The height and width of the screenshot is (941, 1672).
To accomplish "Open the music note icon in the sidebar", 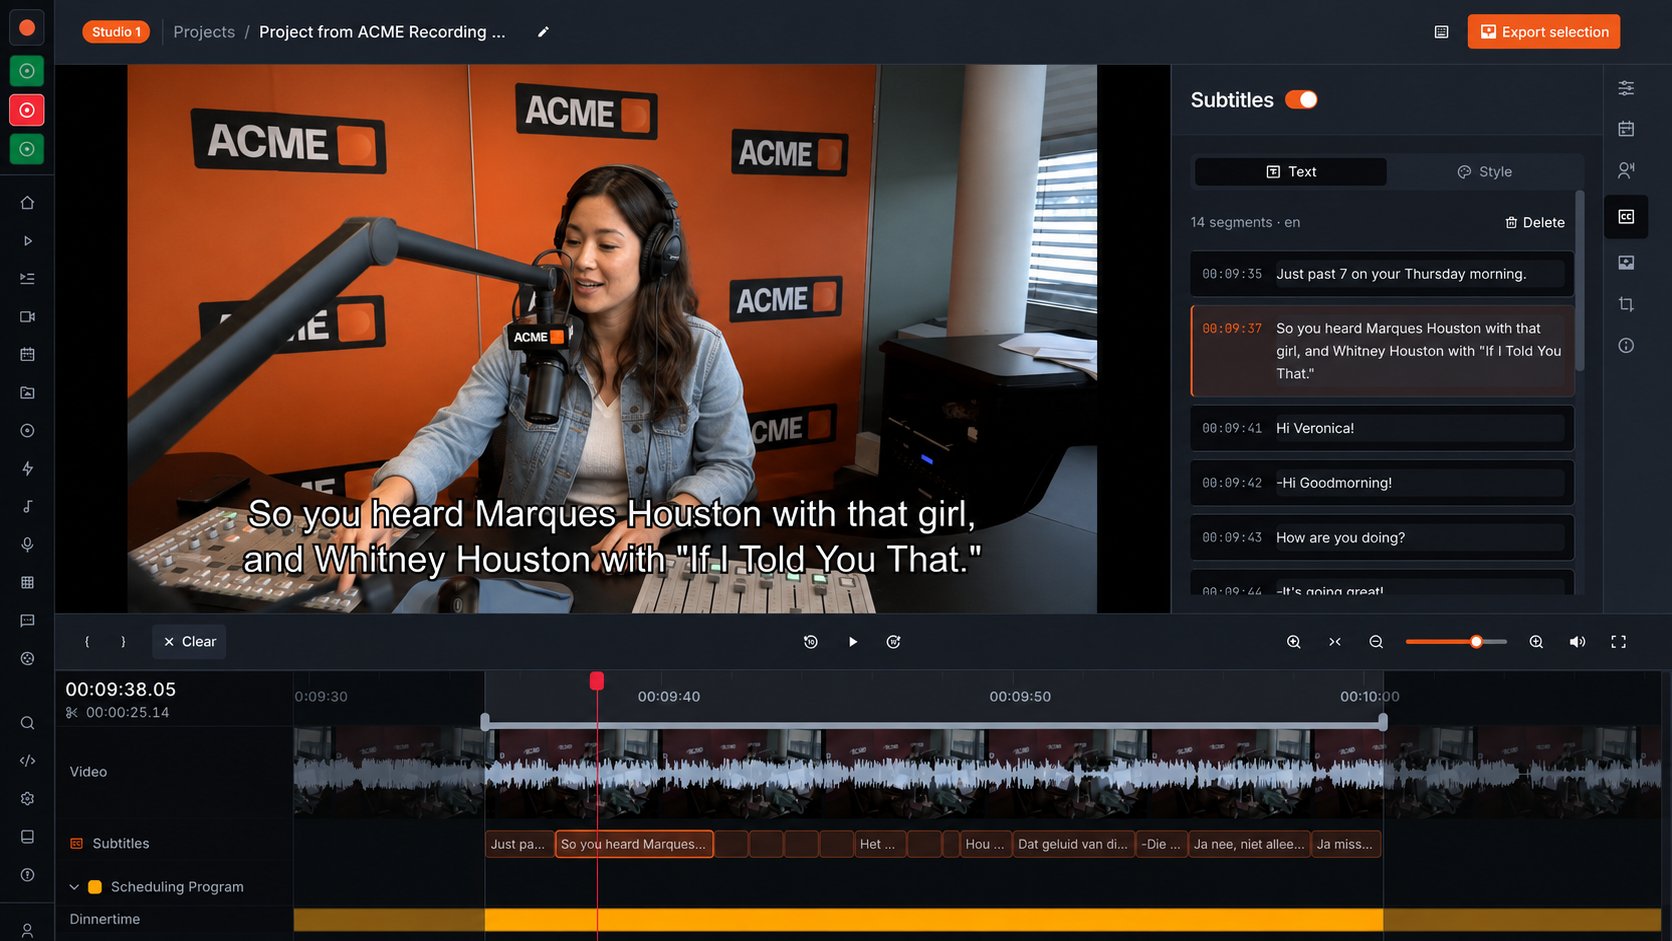I will 27,507.
